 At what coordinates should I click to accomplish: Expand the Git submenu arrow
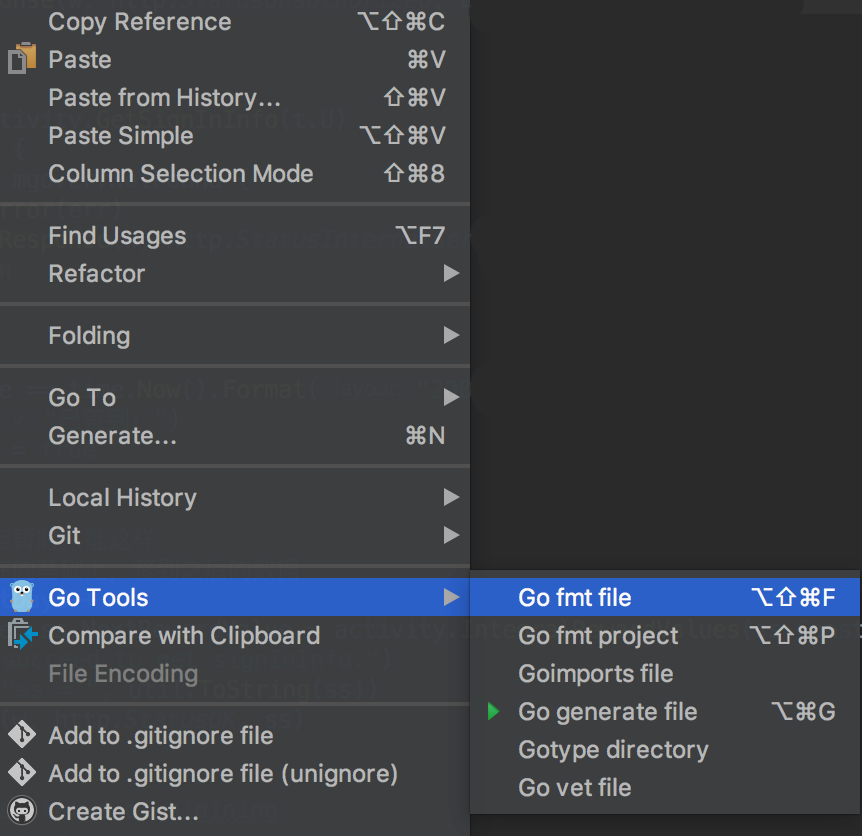tap(451, 535)
